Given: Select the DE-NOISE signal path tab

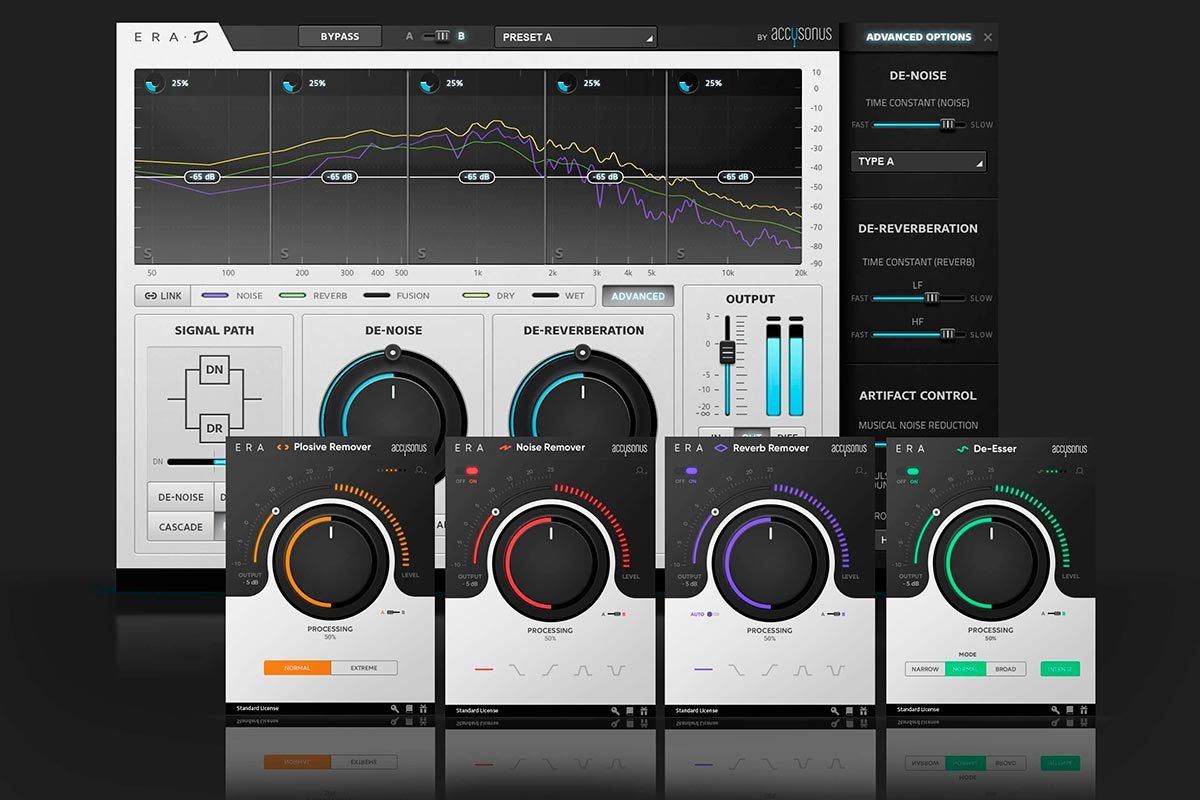Looking at the screenshot, I should click(x=181, y=497).
